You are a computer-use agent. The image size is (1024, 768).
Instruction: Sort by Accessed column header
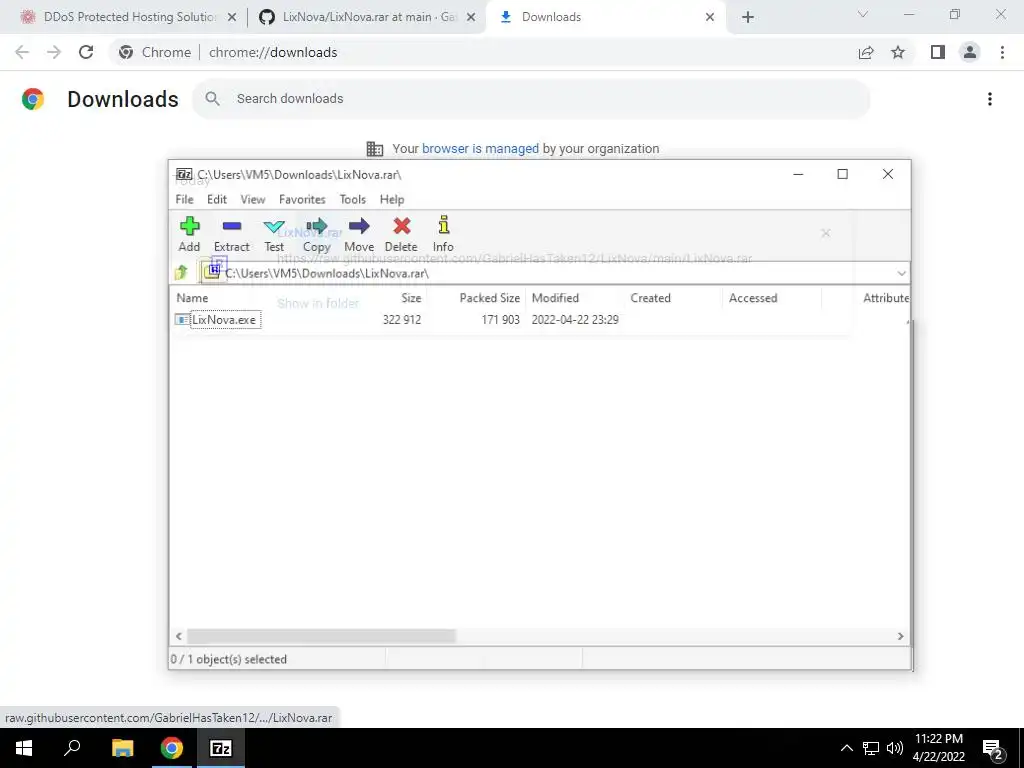point(753,298)
